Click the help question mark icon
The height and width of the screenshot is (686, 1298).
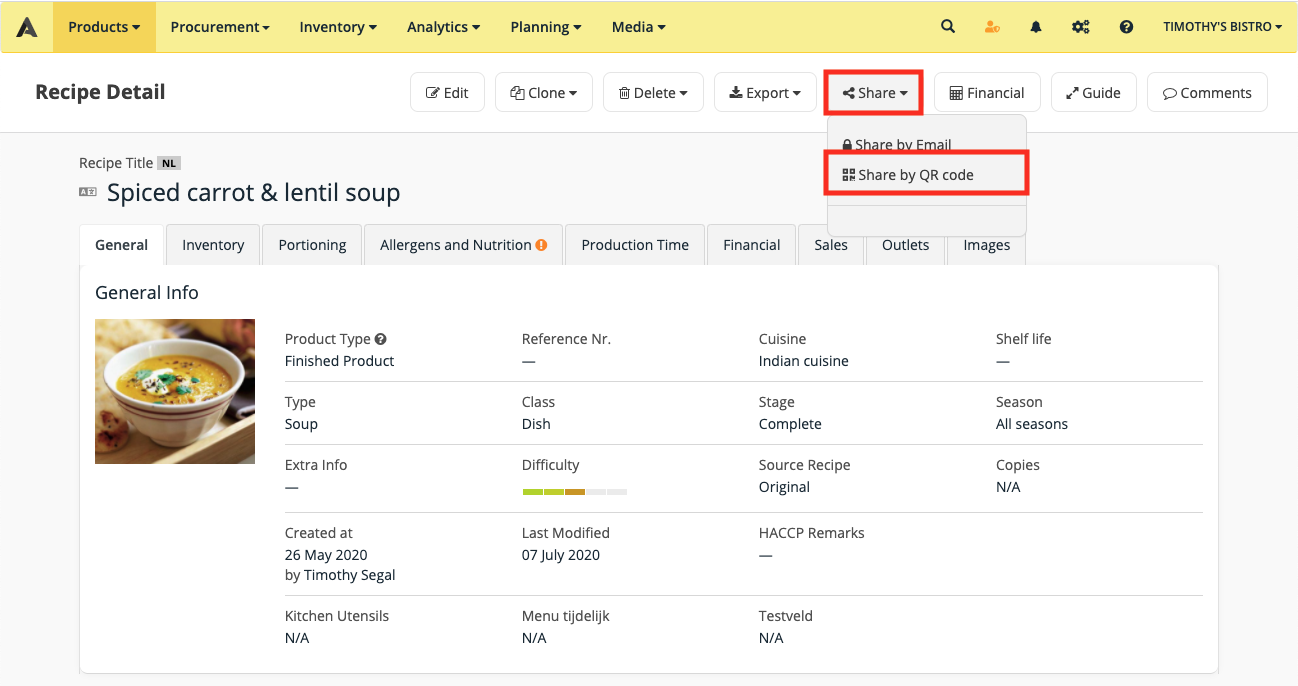point(1126,27)
